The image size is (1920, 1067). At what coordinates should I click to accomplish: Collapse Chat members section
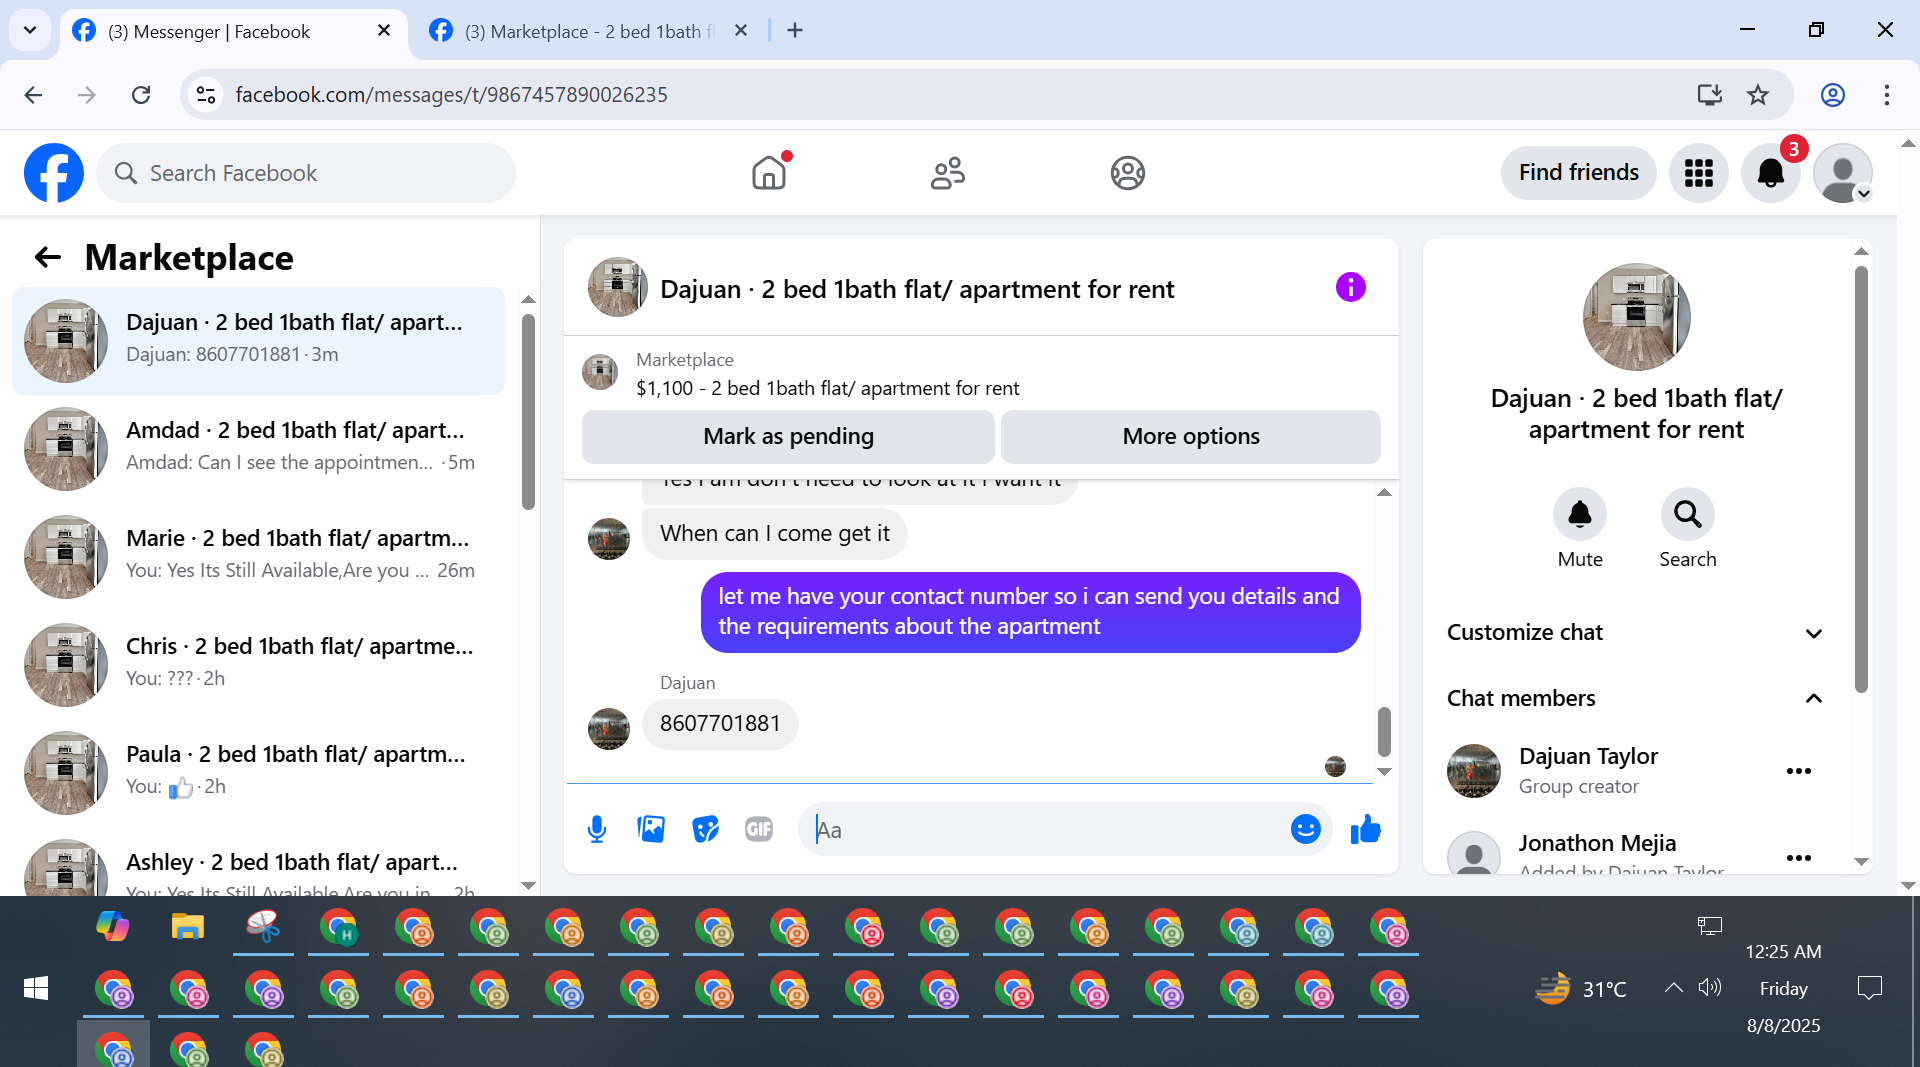pos(1635,698)
